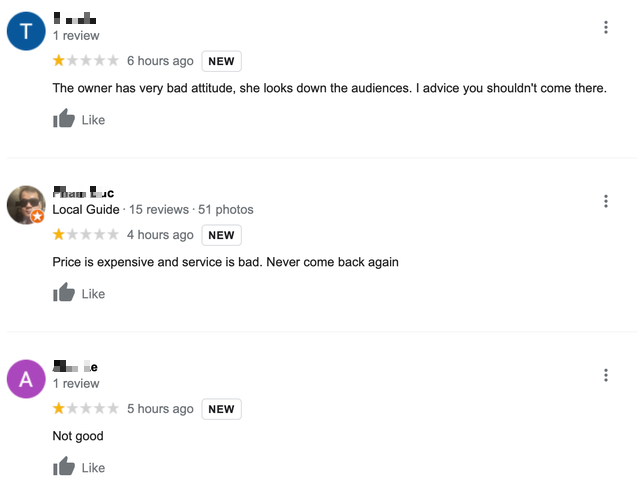The image size is (640, 483).
Task: Like the "Price is expensive" review
Action: (79, 294)
